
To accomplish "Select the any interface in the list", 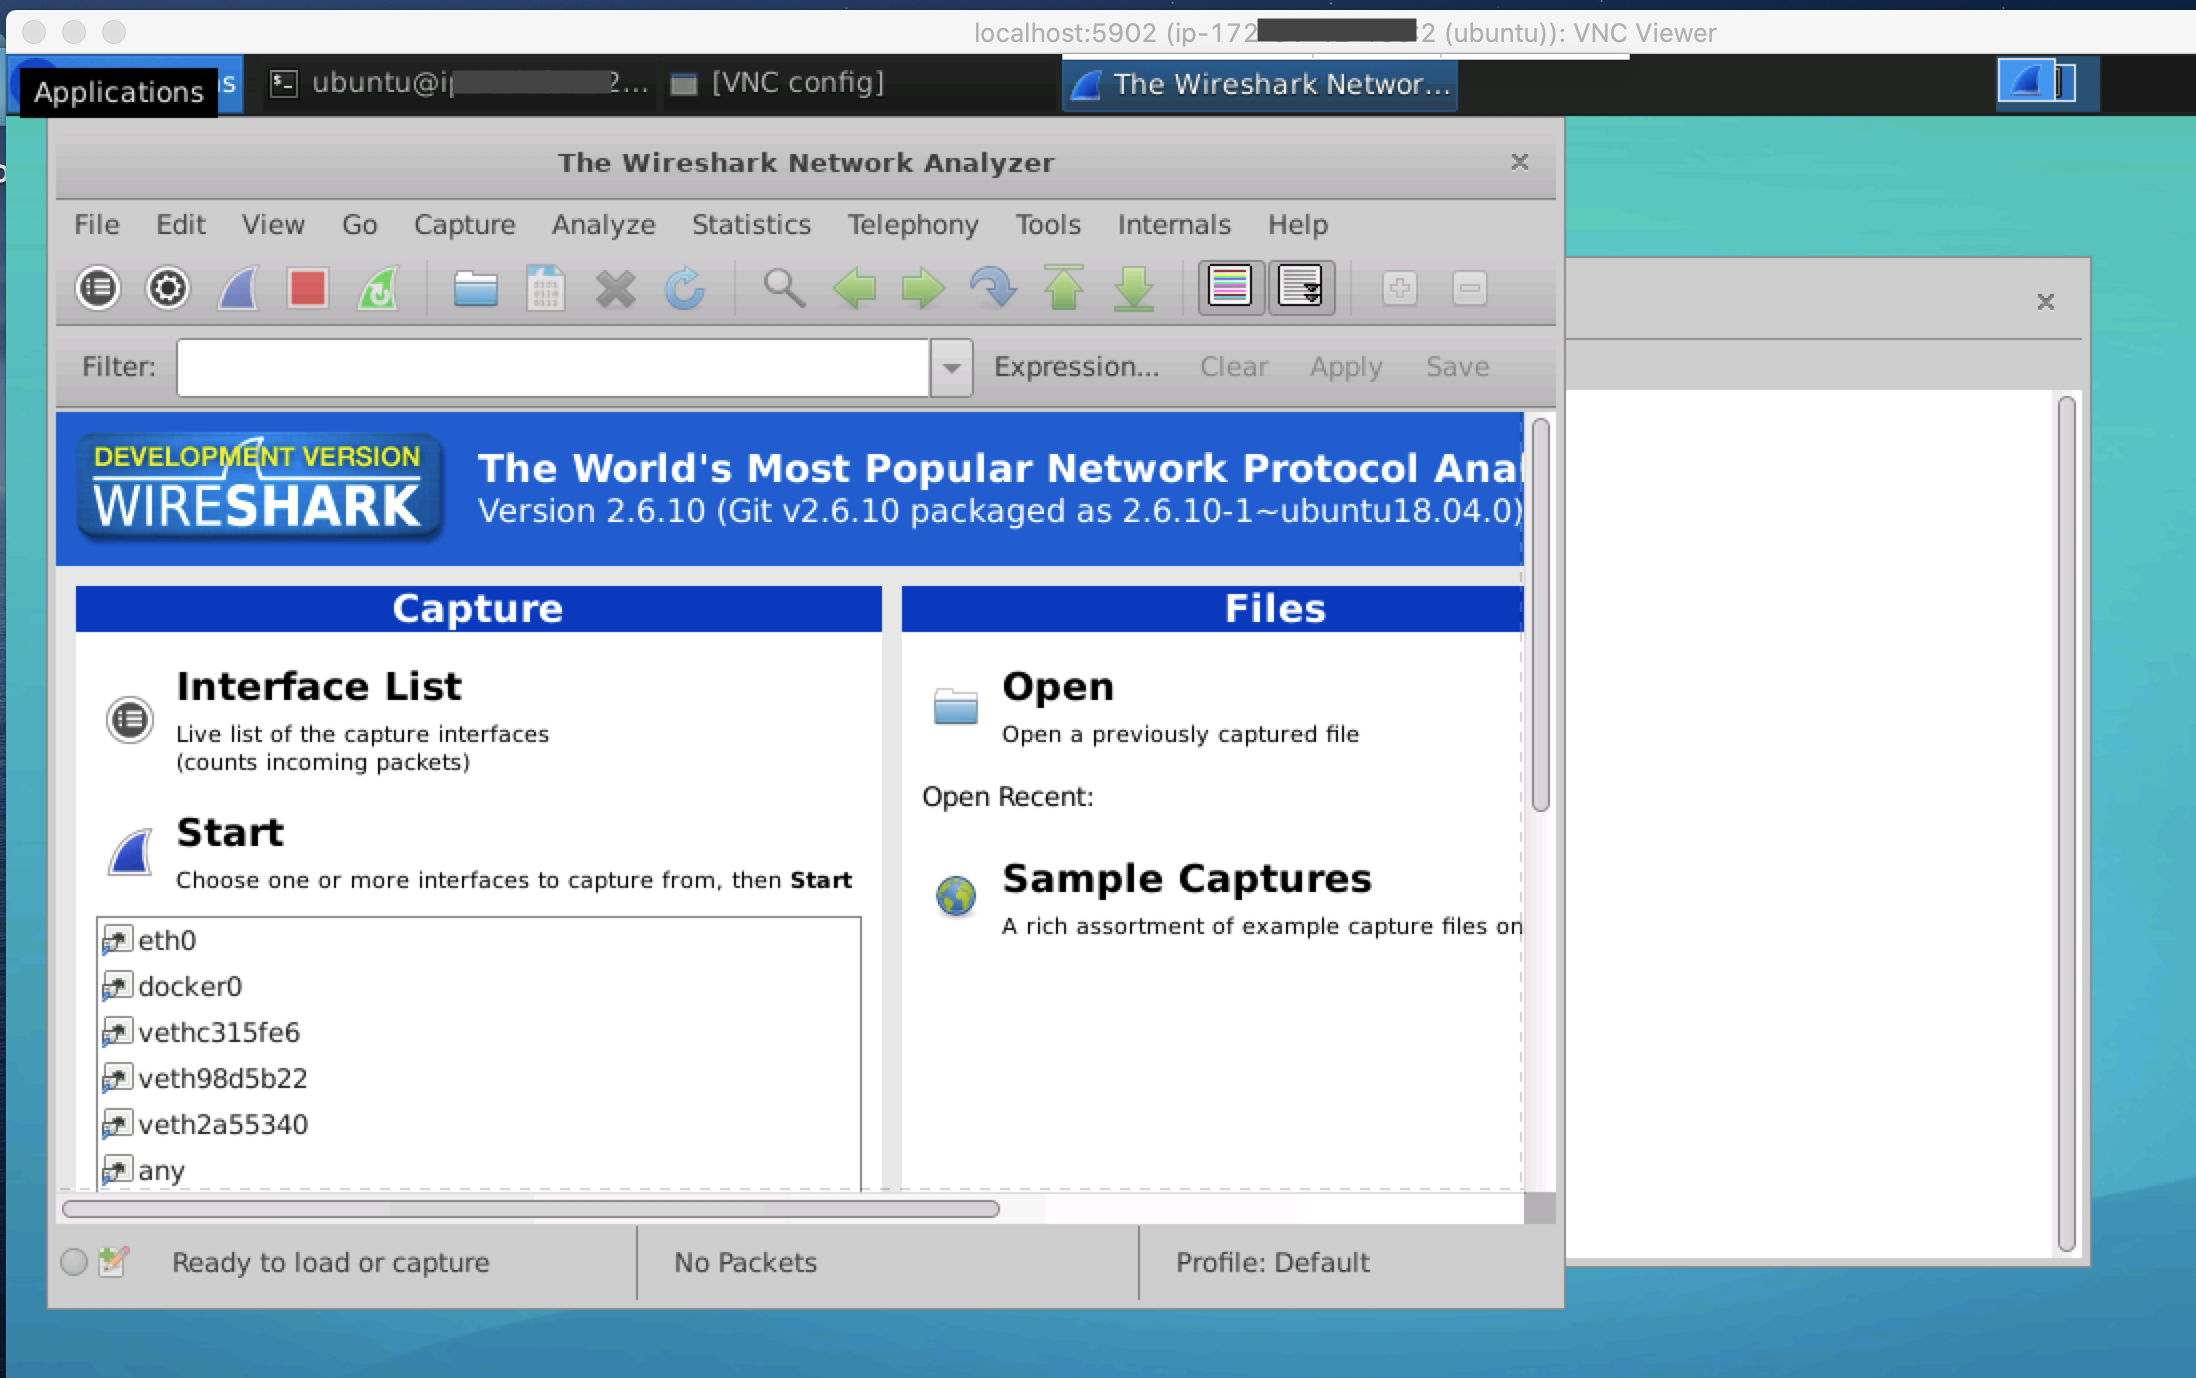I will [x=478, y=1169].
